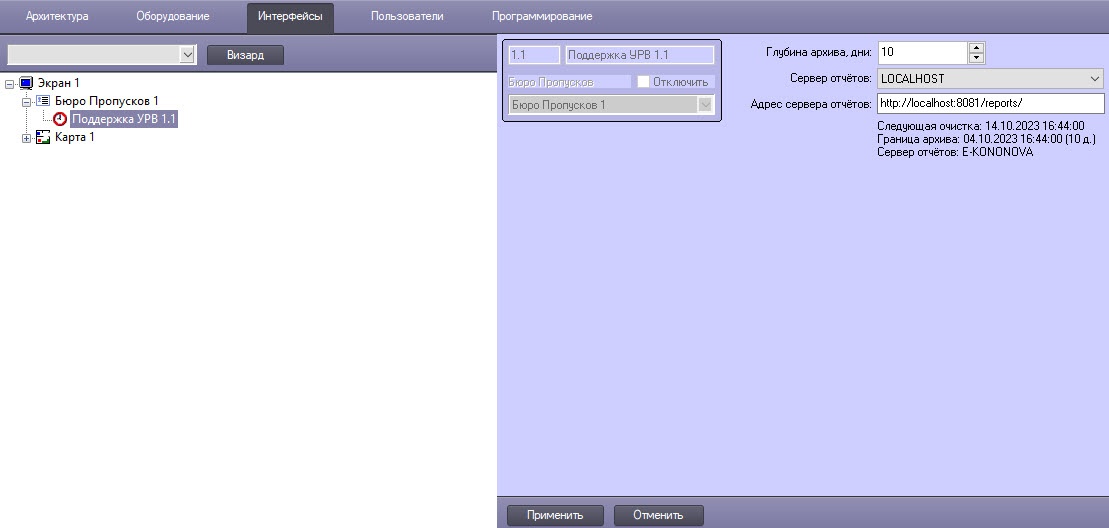Click the Адрес сервера отчётов URL field
The image size is (1109, 528).
pyautogui.click(x=989, y=103)
